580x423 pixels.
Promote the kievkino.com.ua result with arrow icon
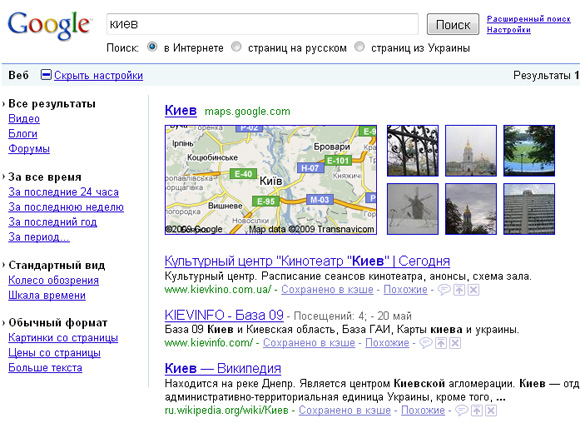459,290
